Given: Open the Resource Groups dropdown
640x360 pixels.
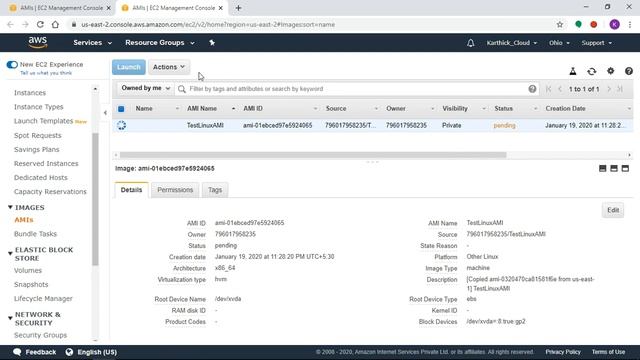Looking at the screenshot, I should [x=160, y=42].
